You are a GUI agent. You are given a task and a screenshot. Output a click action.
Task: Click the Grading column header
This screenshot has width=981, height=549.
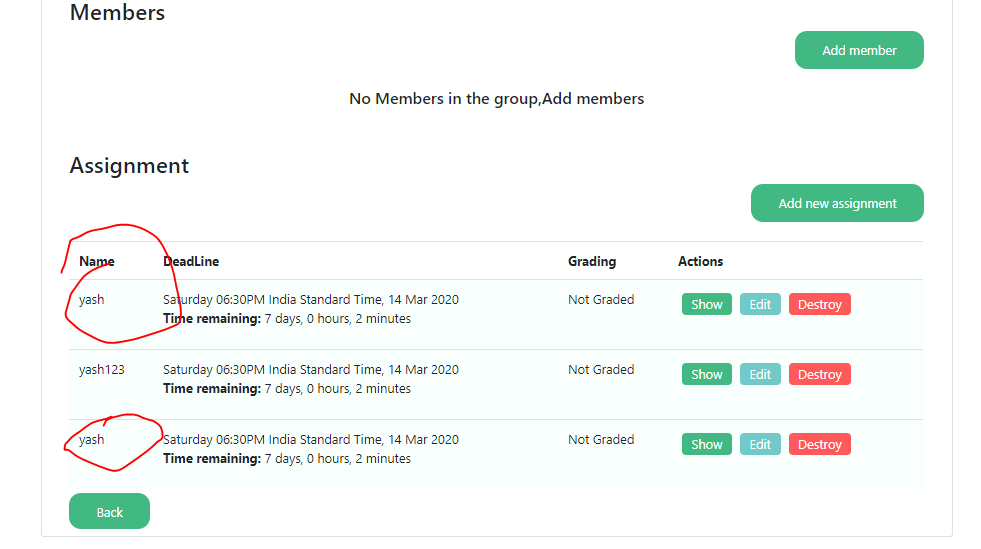[592, 261]
